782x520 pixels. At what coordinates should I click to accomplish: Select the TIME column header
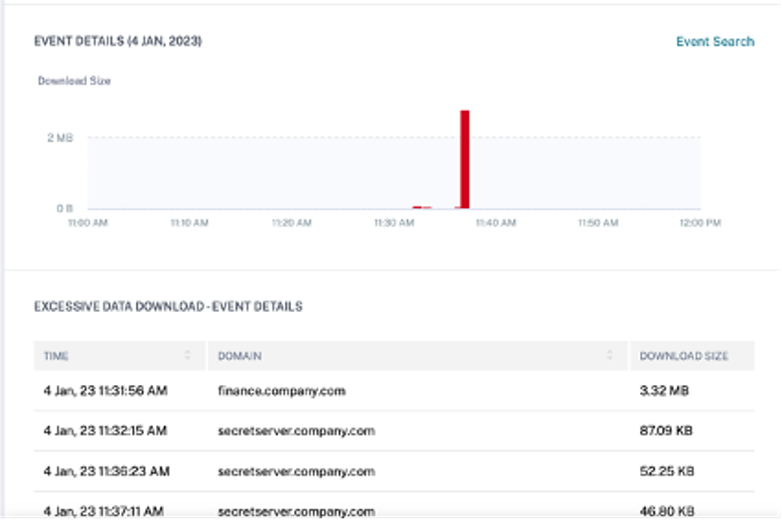click(x=57, y=356)
